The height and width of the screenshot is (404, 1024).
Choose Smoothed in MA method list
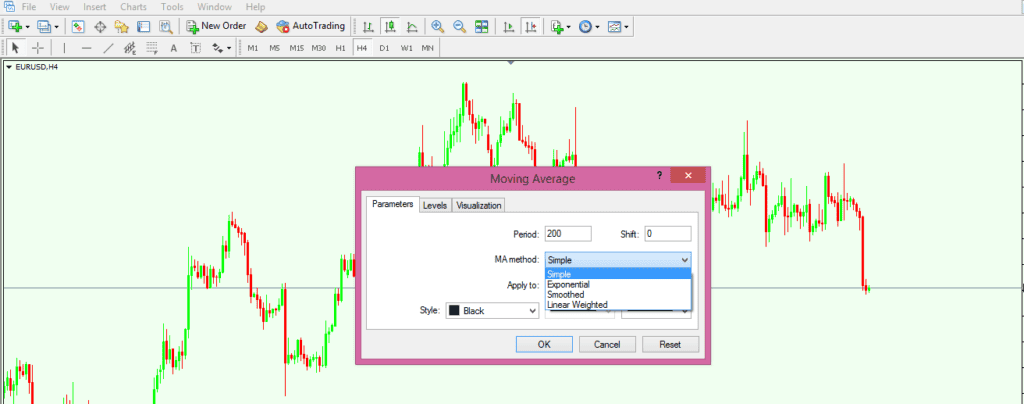[x=618, y=294]
